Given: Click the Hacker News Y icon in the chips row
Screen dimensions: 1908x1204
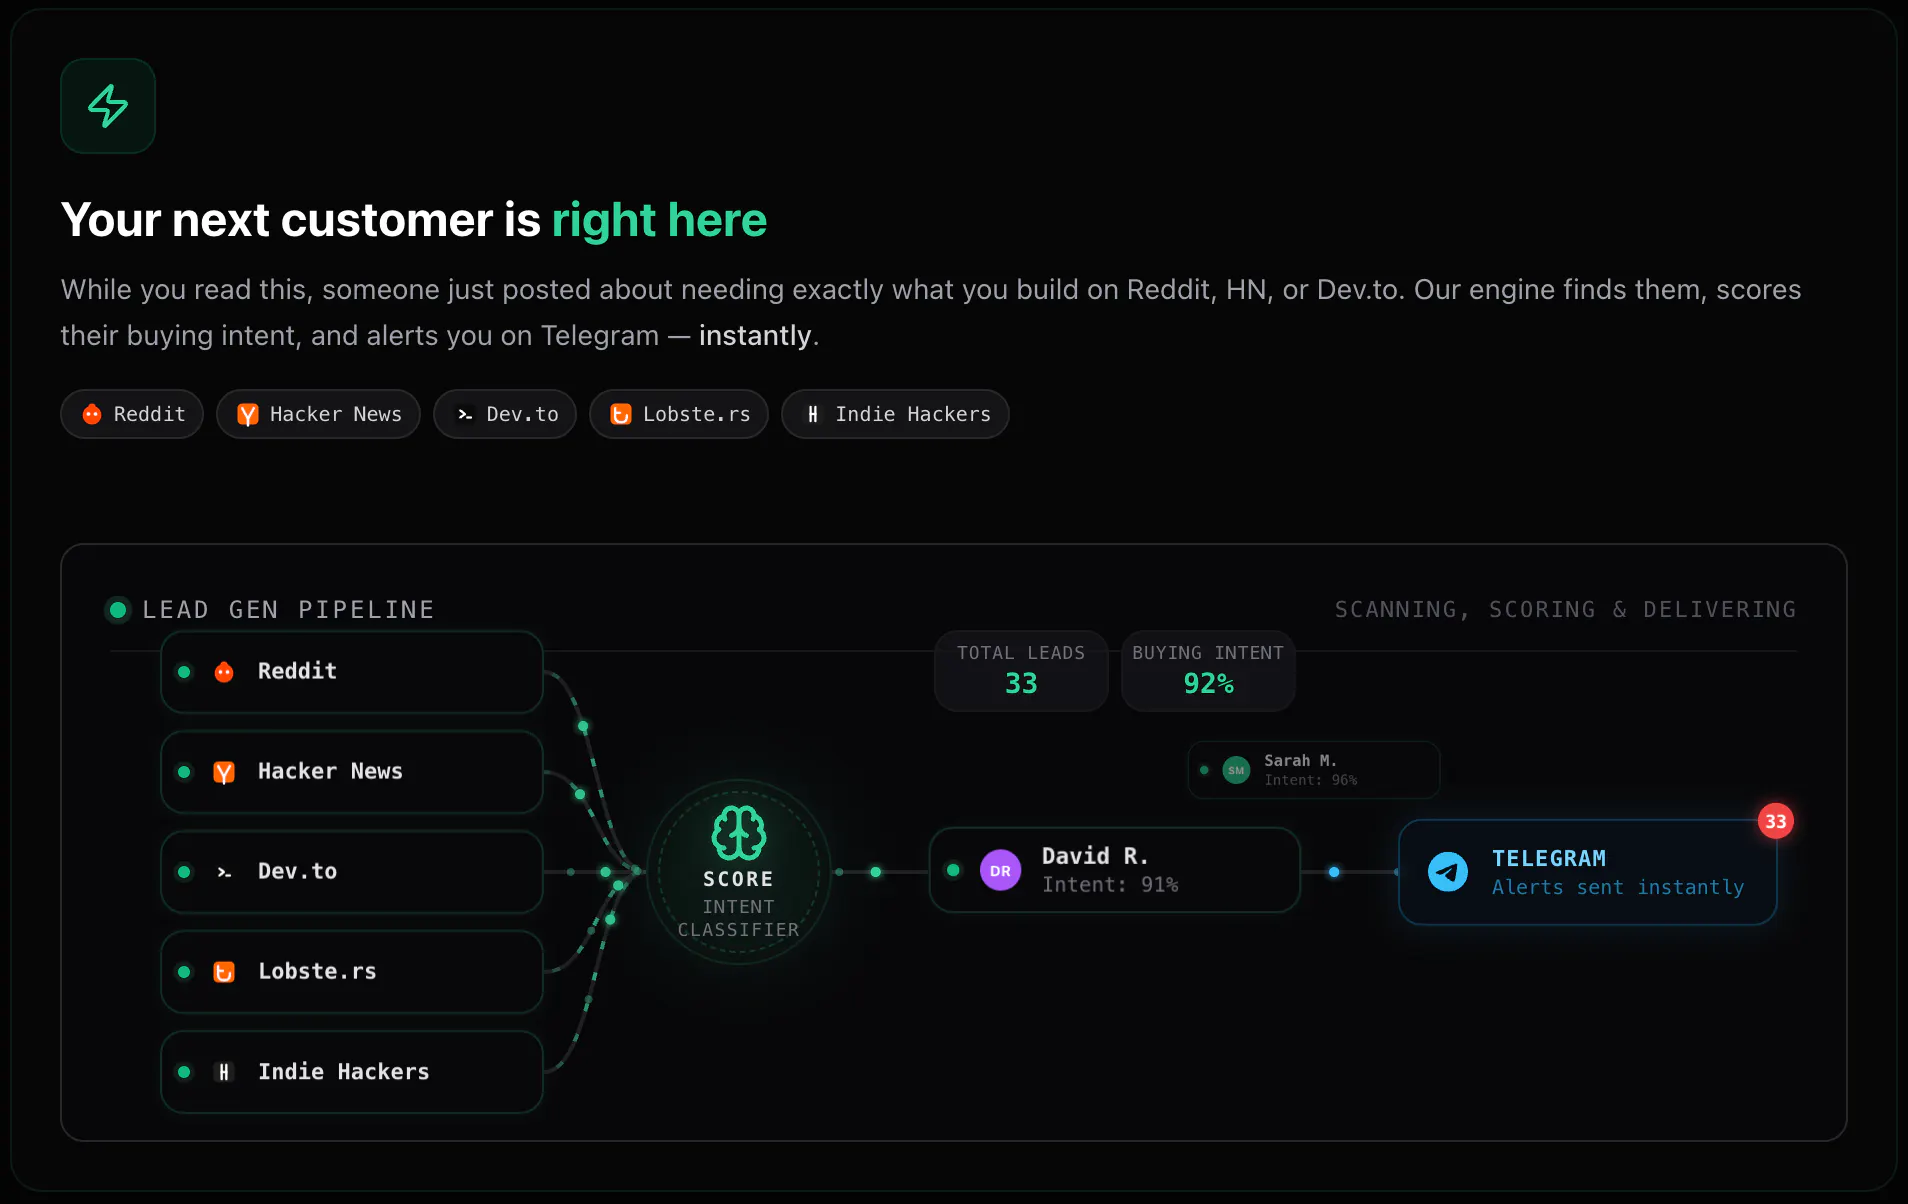Looking at the screenshot, I should 248,414.
